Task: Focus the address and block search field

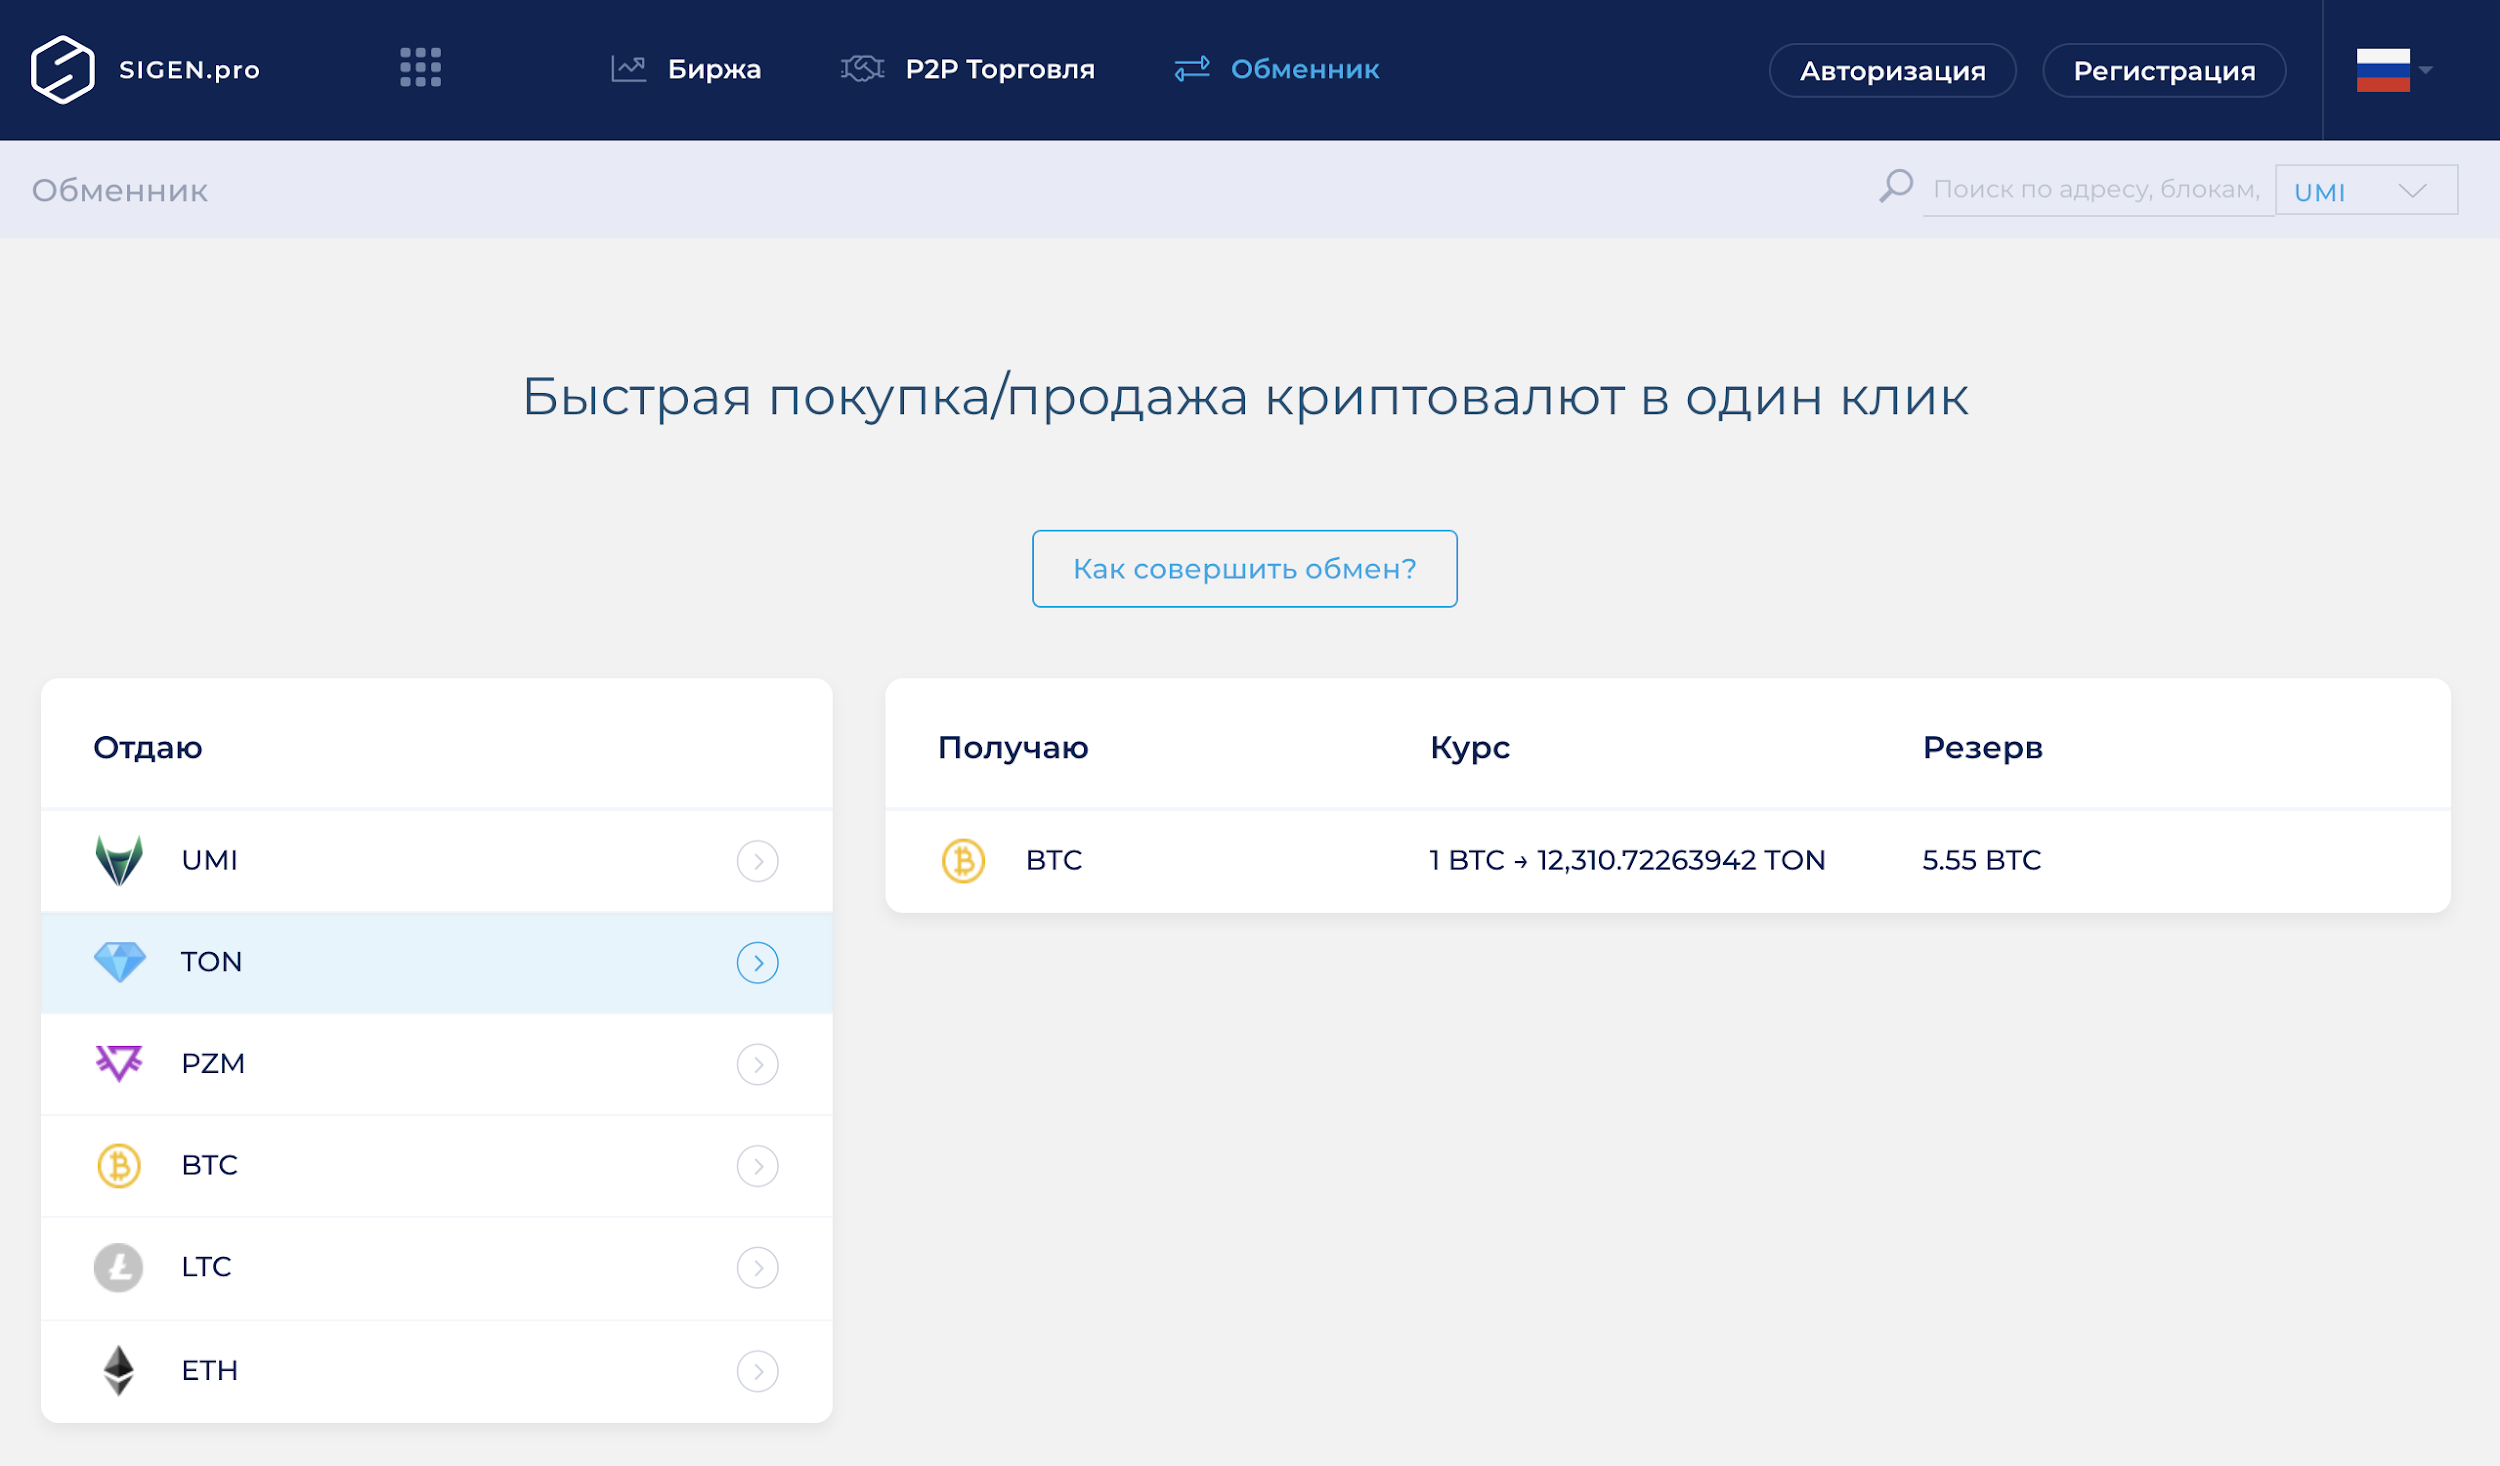Action: 2095,189
